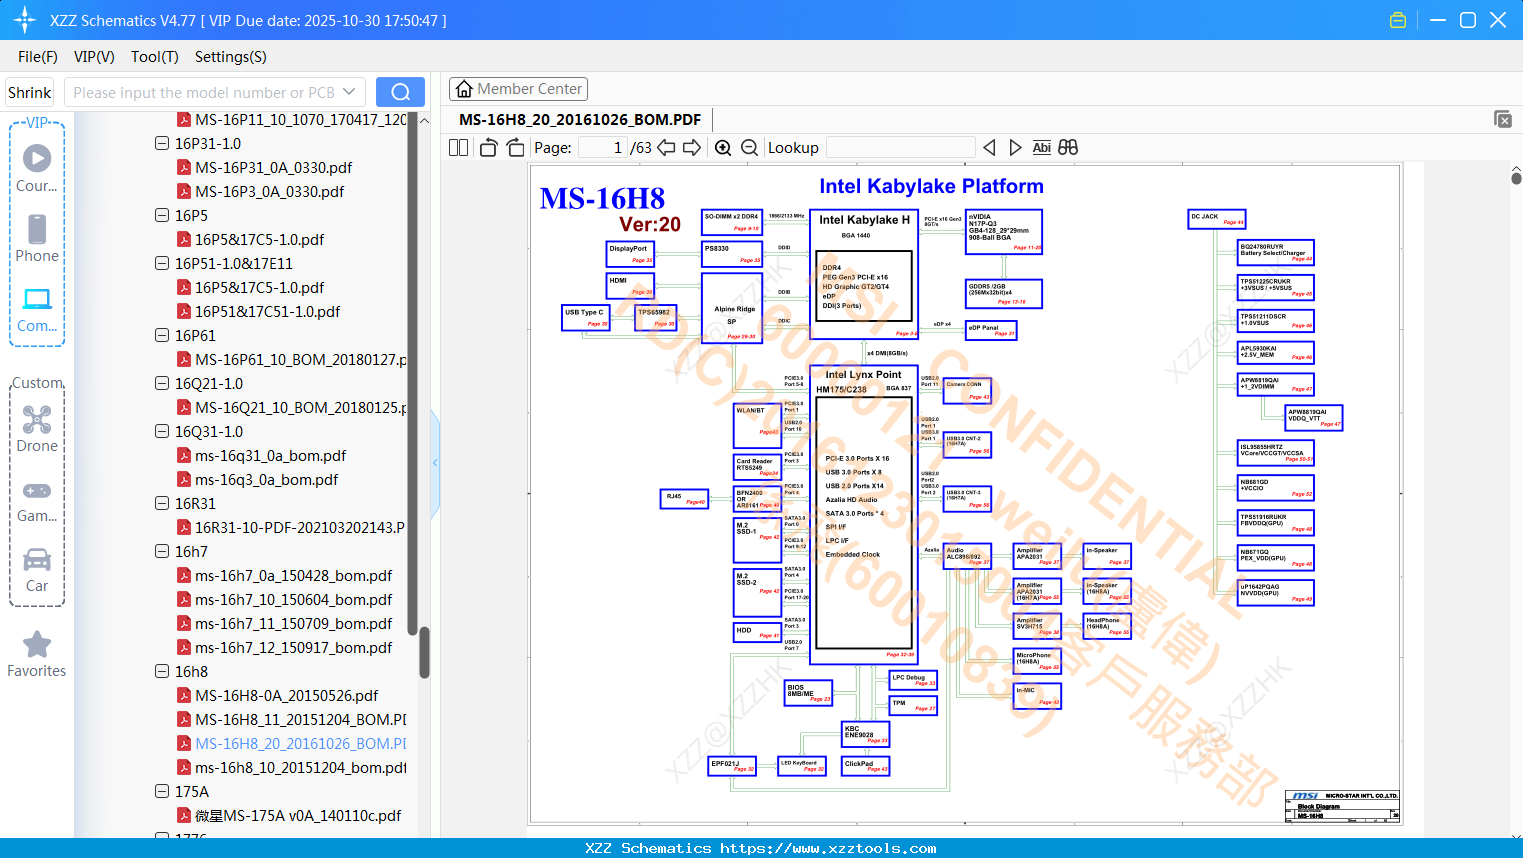Click the Page number field
1523x858 pixels.
point(603,148)
